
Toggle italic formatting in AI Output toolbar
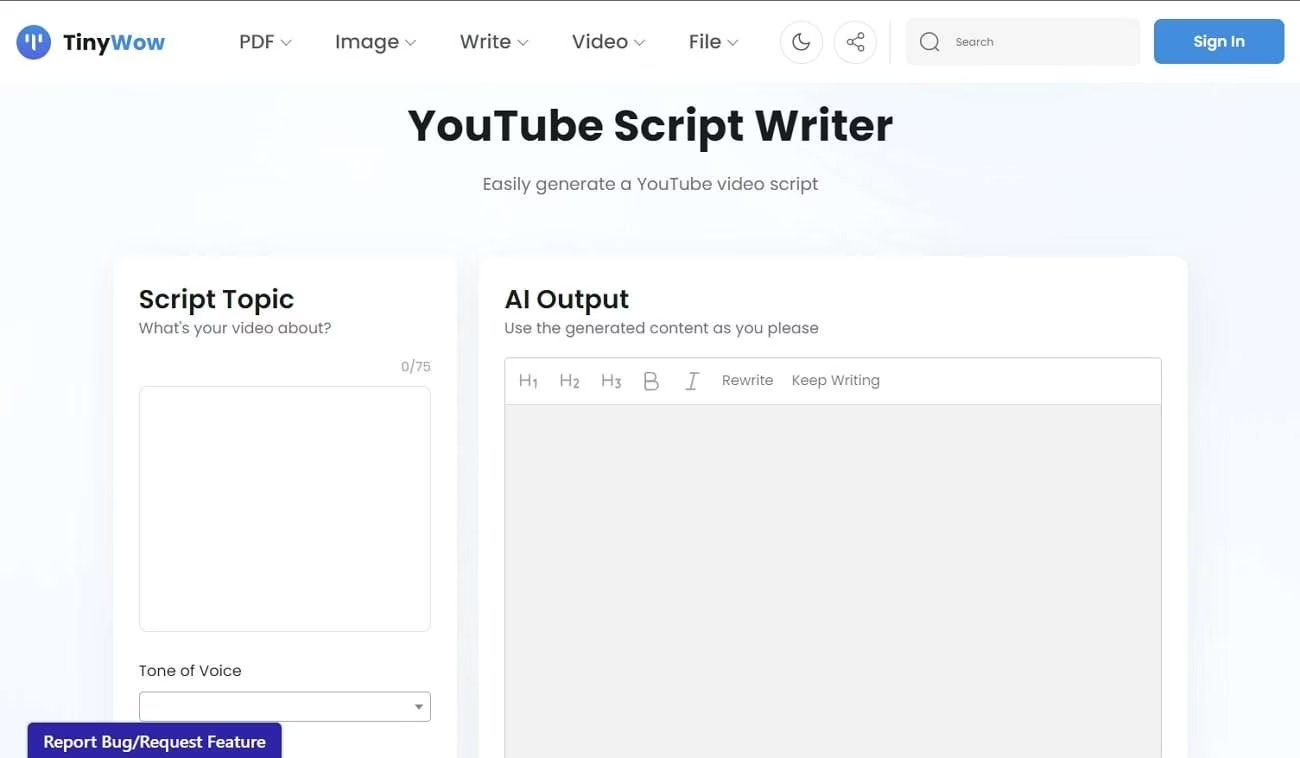click(691, 381)
